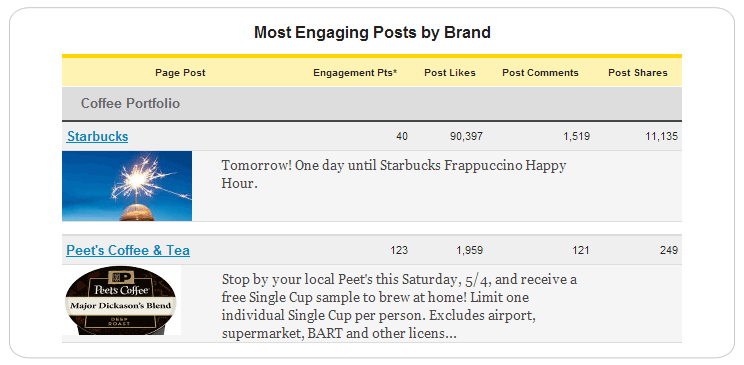The height and width of the screenshot is (365, 744).
Task: Click the Starbucks Frappuccino Happy Hour post text
Action: 394,175
